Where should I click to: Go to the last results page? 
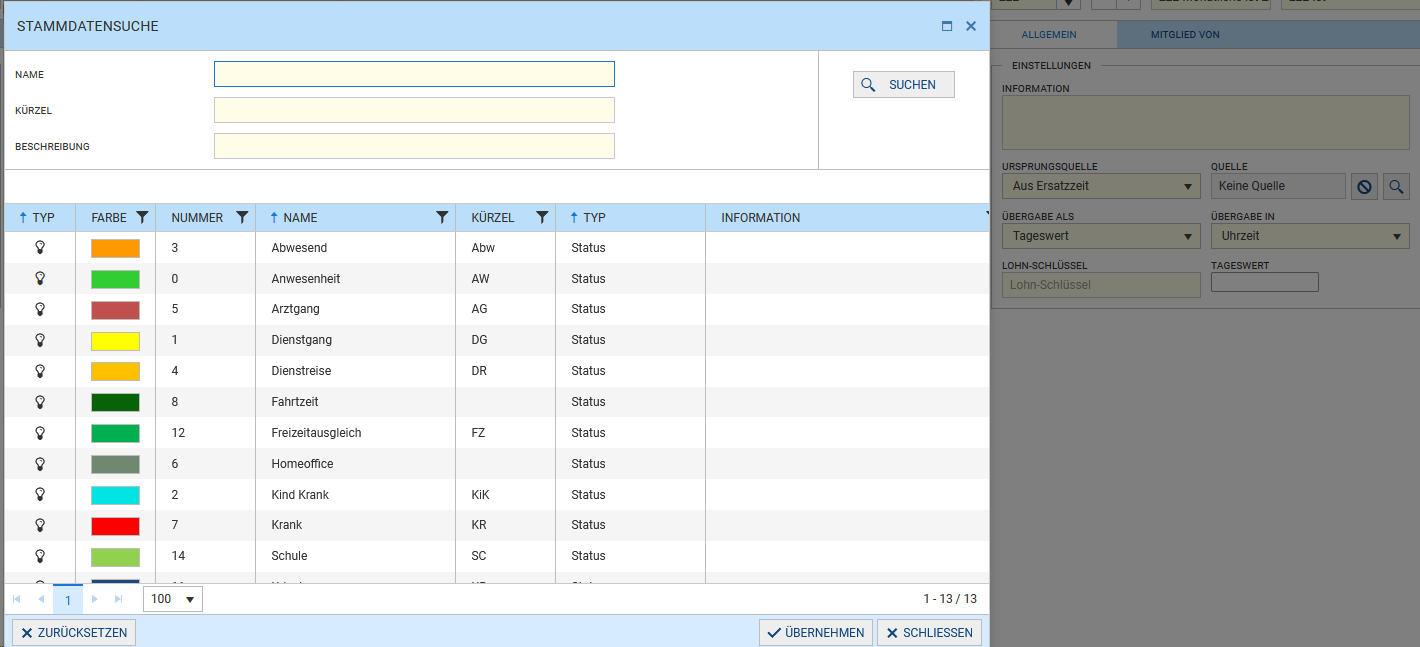(119, 599)
